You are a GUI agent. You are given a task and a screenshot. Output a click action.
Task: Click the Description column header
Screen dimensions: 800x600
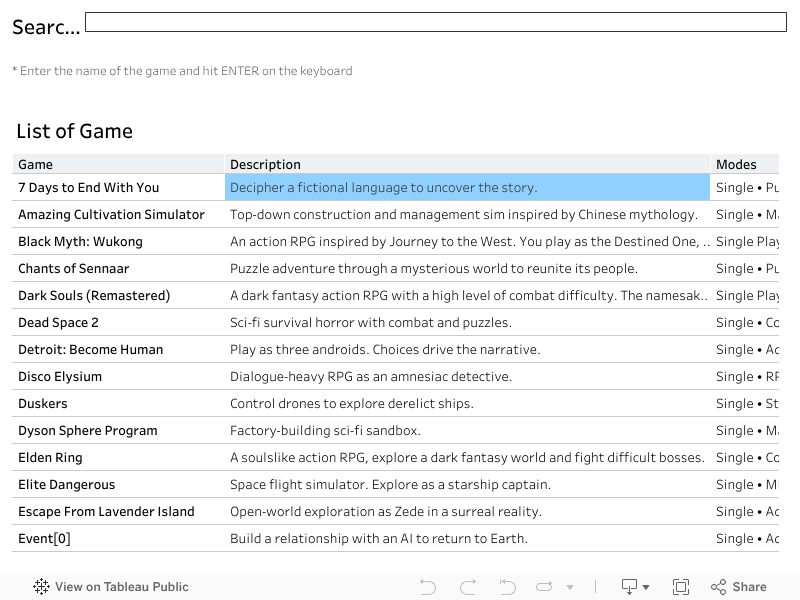pos(265,164)
